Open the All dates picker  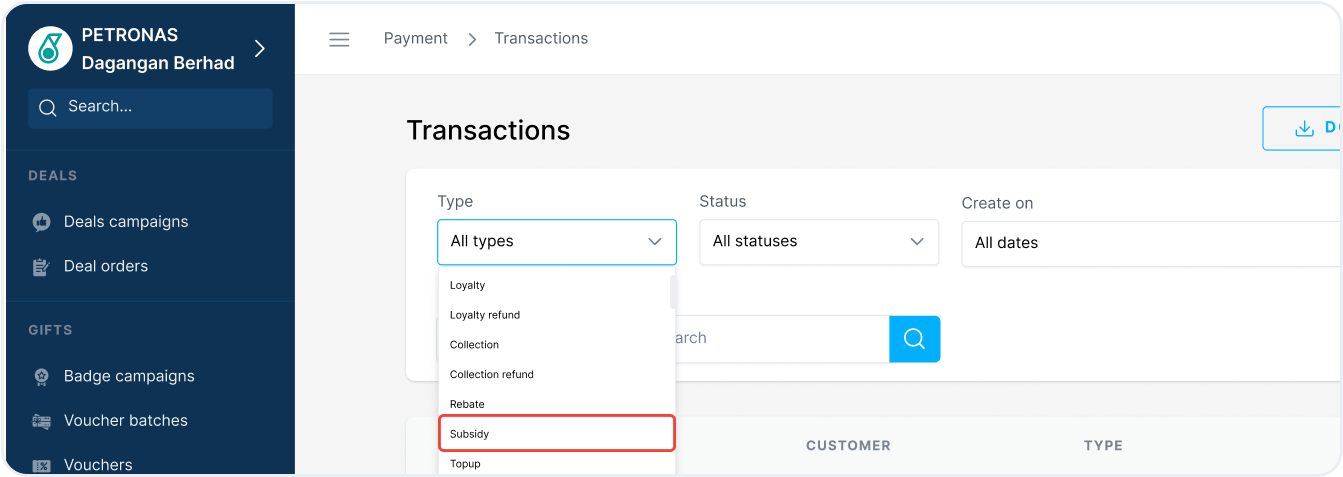[1150, 243]
